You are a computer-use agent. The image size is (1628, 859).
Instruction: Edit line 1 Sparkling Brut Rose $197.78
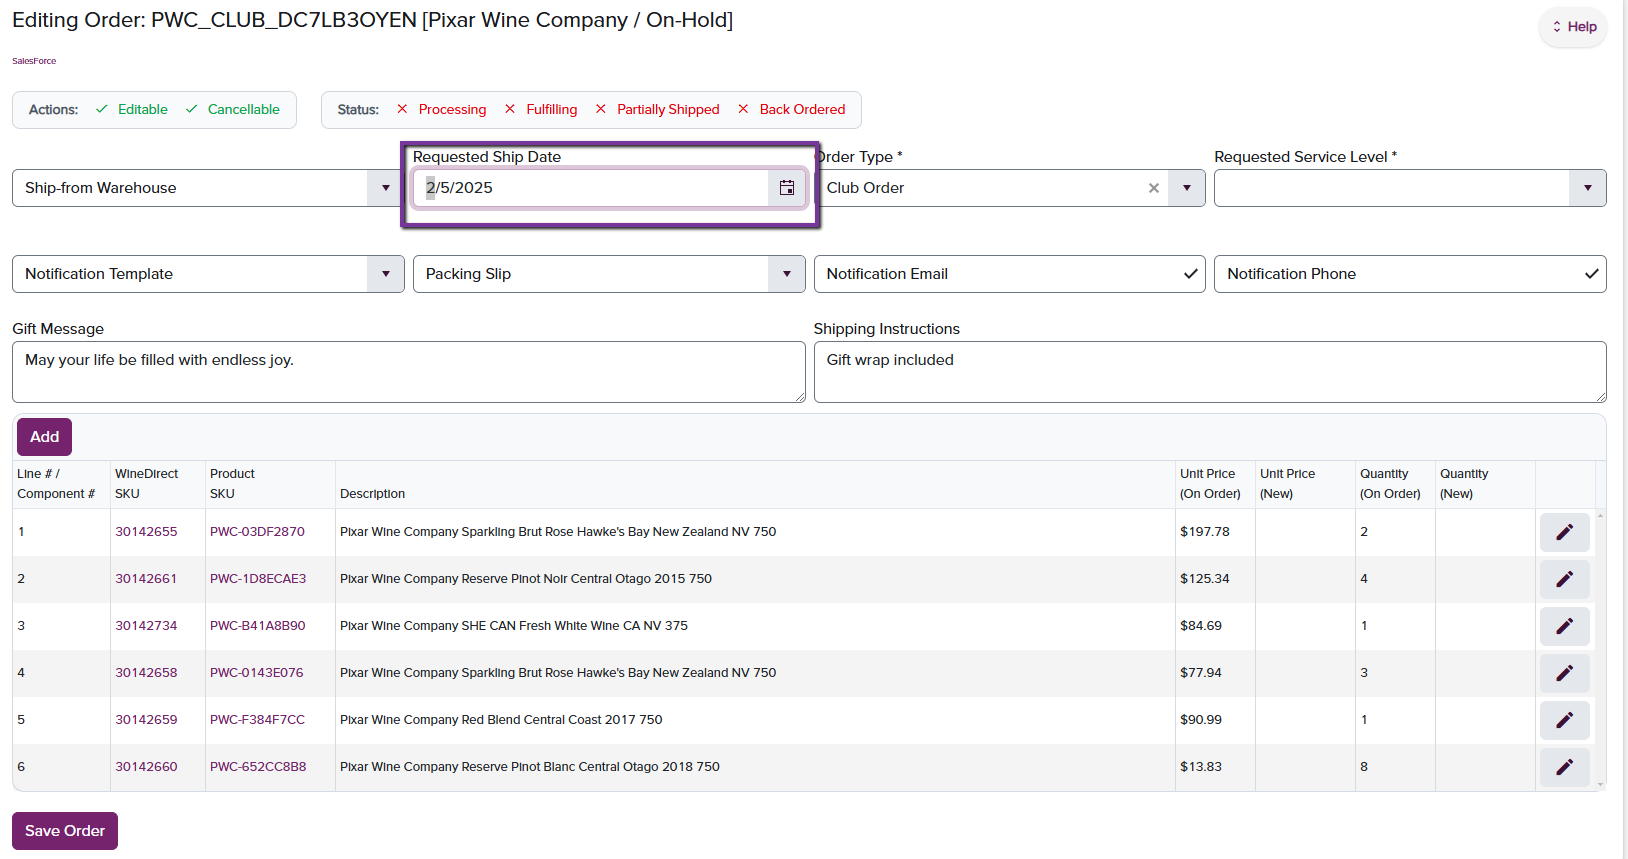tap(1564, 532)
